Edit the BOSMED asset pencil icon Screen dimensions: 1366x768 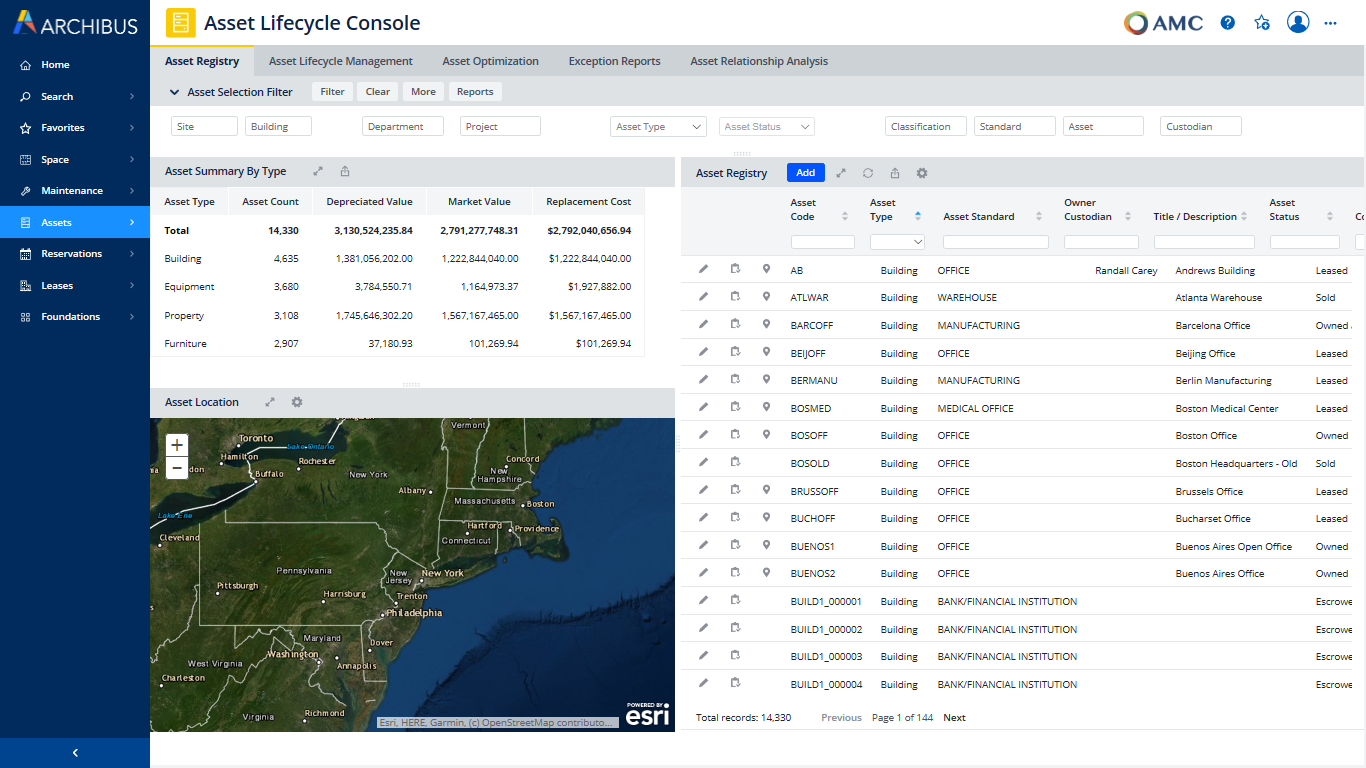[704, 407]
